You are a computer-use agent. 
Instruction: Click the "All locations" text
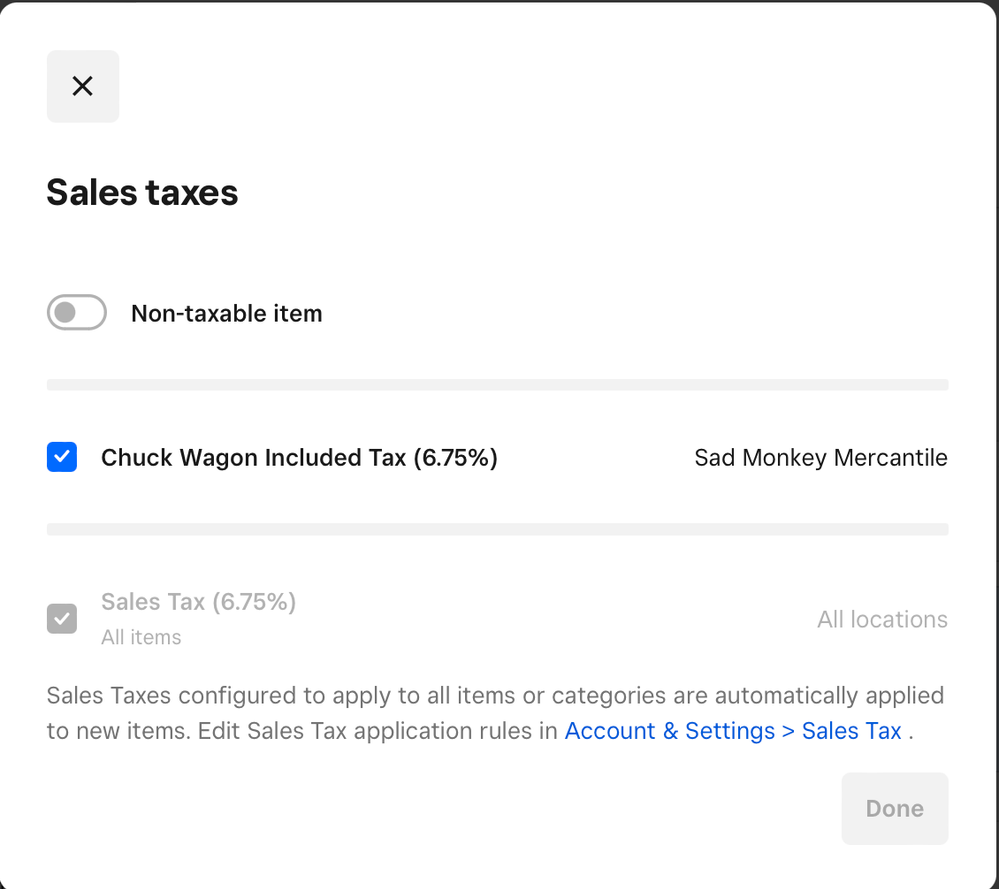[x=881, y=620]
